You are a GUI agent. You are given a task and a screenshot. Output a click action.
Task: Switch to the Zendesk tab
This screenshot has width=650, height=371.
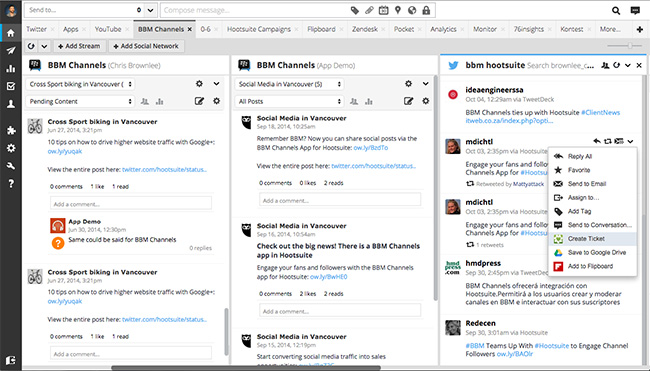pos(365,29)
